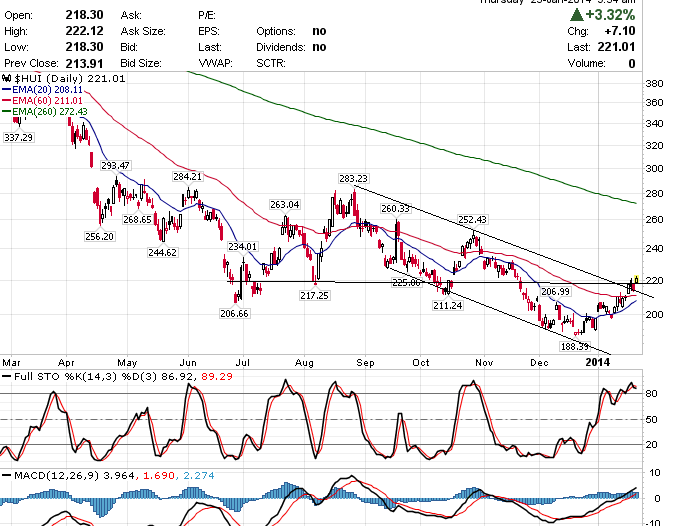
Task: Click the 256.20 low price label
Action: pos(100,236)
